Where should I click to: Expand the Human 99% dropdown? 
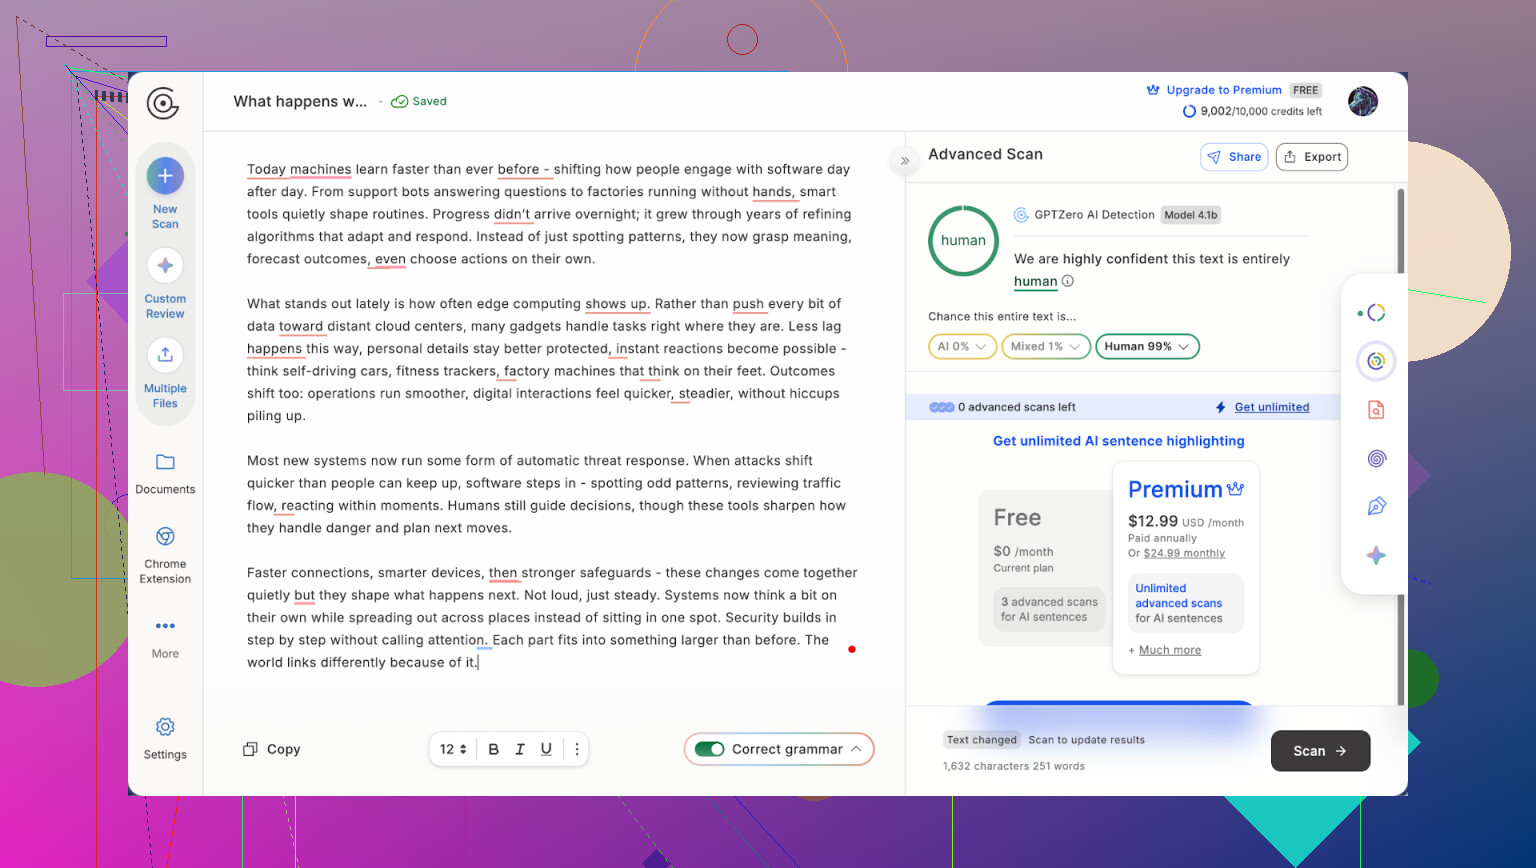click(1147, 347)
